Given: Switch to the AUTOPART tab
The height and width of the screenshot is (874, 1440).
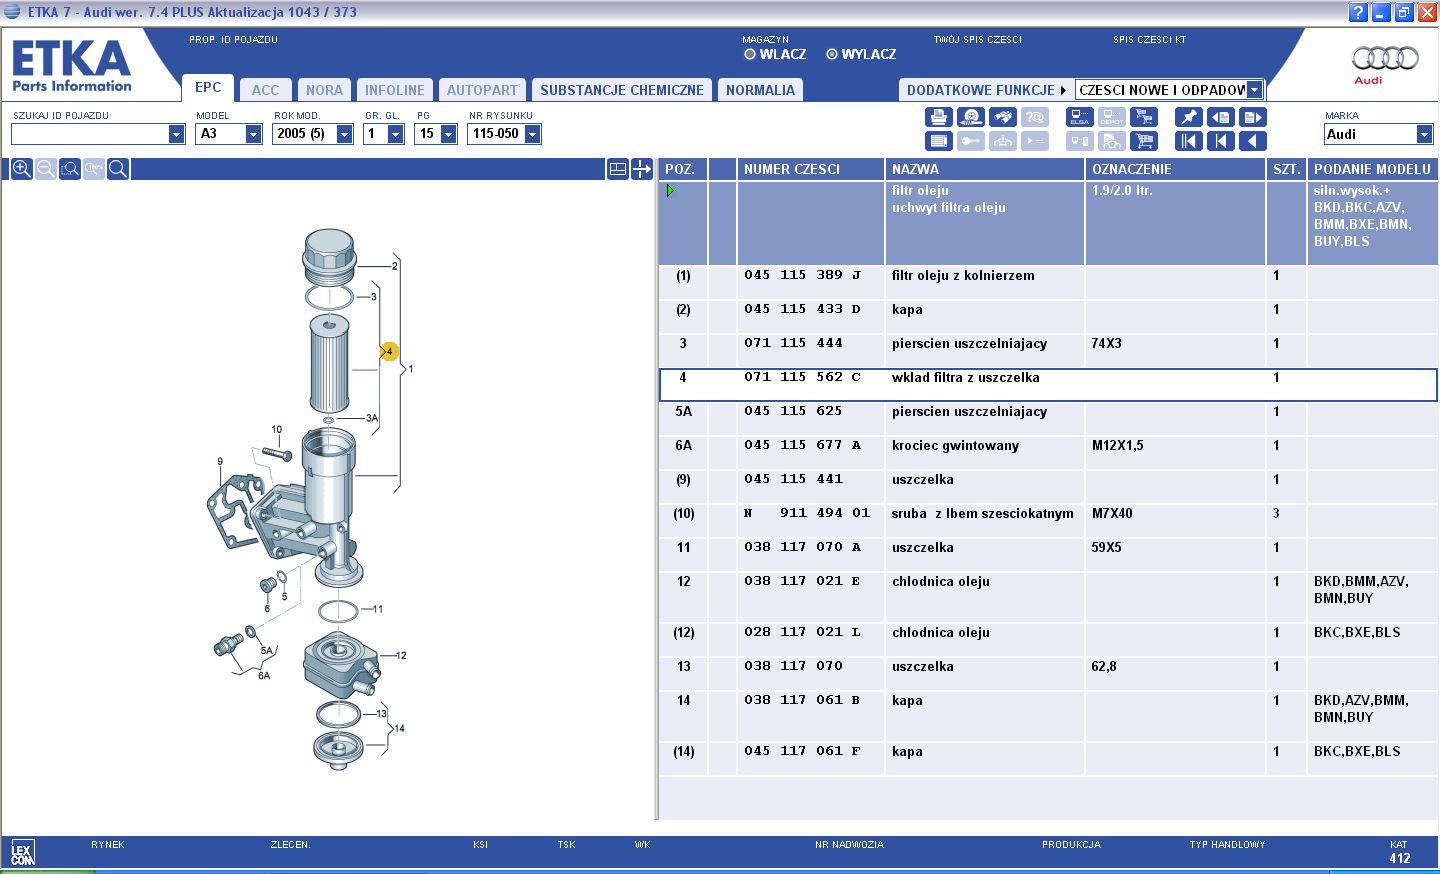Looking at the screenshot, I should tap(482, 90).
